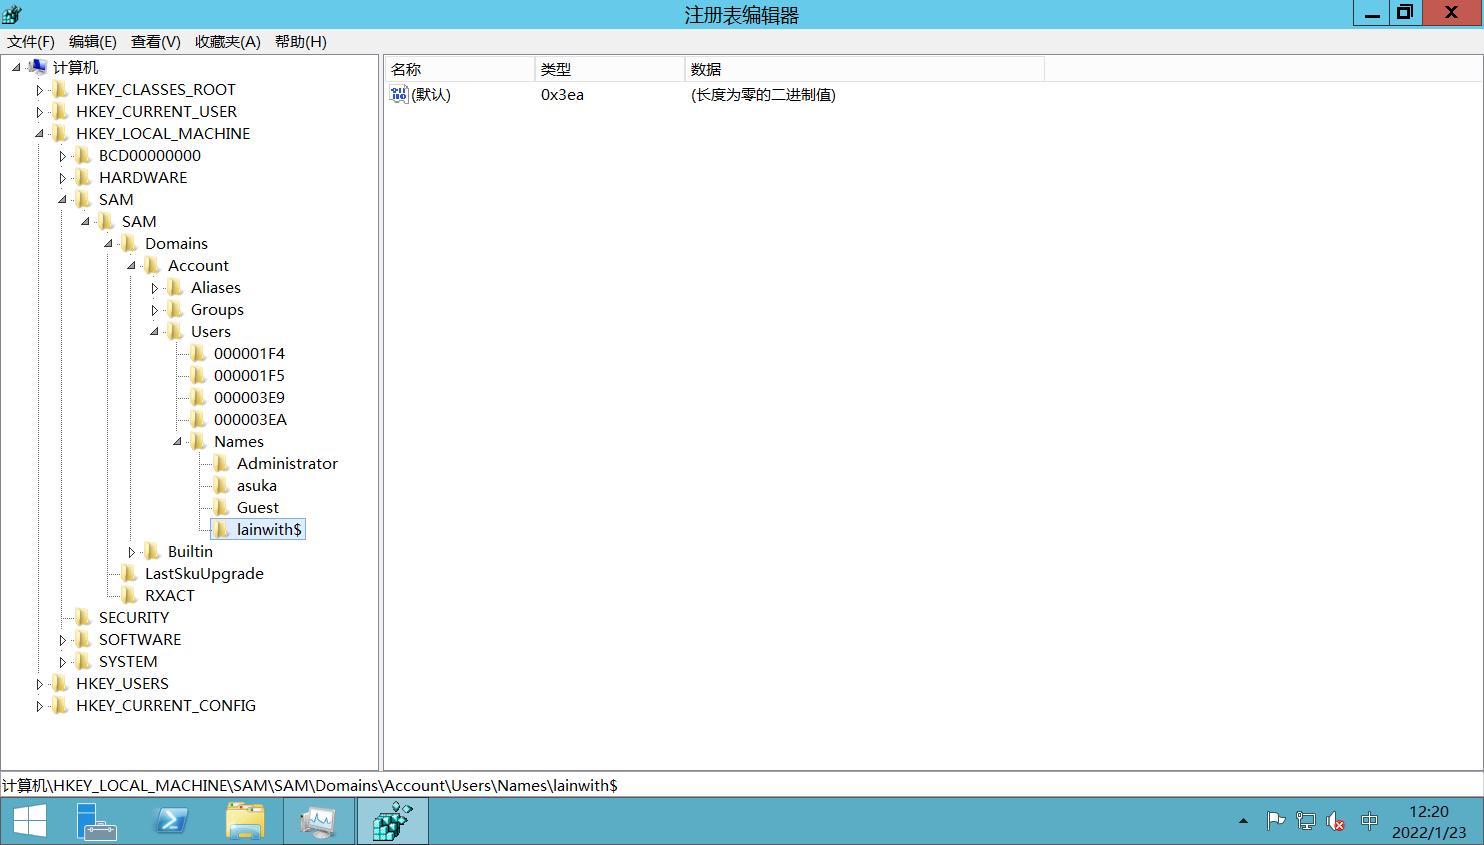The height and width of the screenshot is (845, 1484).
Task: Click the HARDWARE key folder icon
Action: [x=84, y=177]
